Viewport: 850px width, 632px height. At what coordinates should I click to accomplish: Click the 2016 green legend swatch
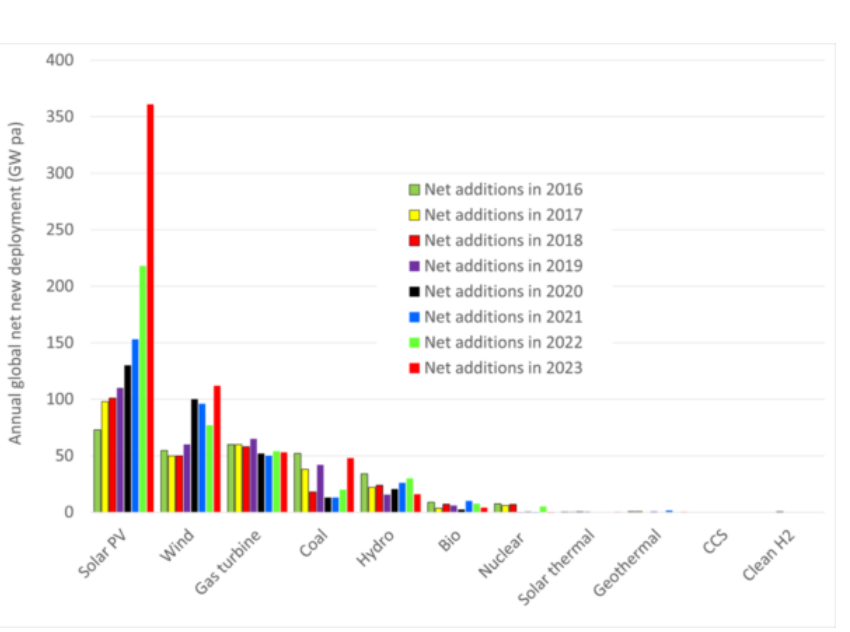pos(414,190)
